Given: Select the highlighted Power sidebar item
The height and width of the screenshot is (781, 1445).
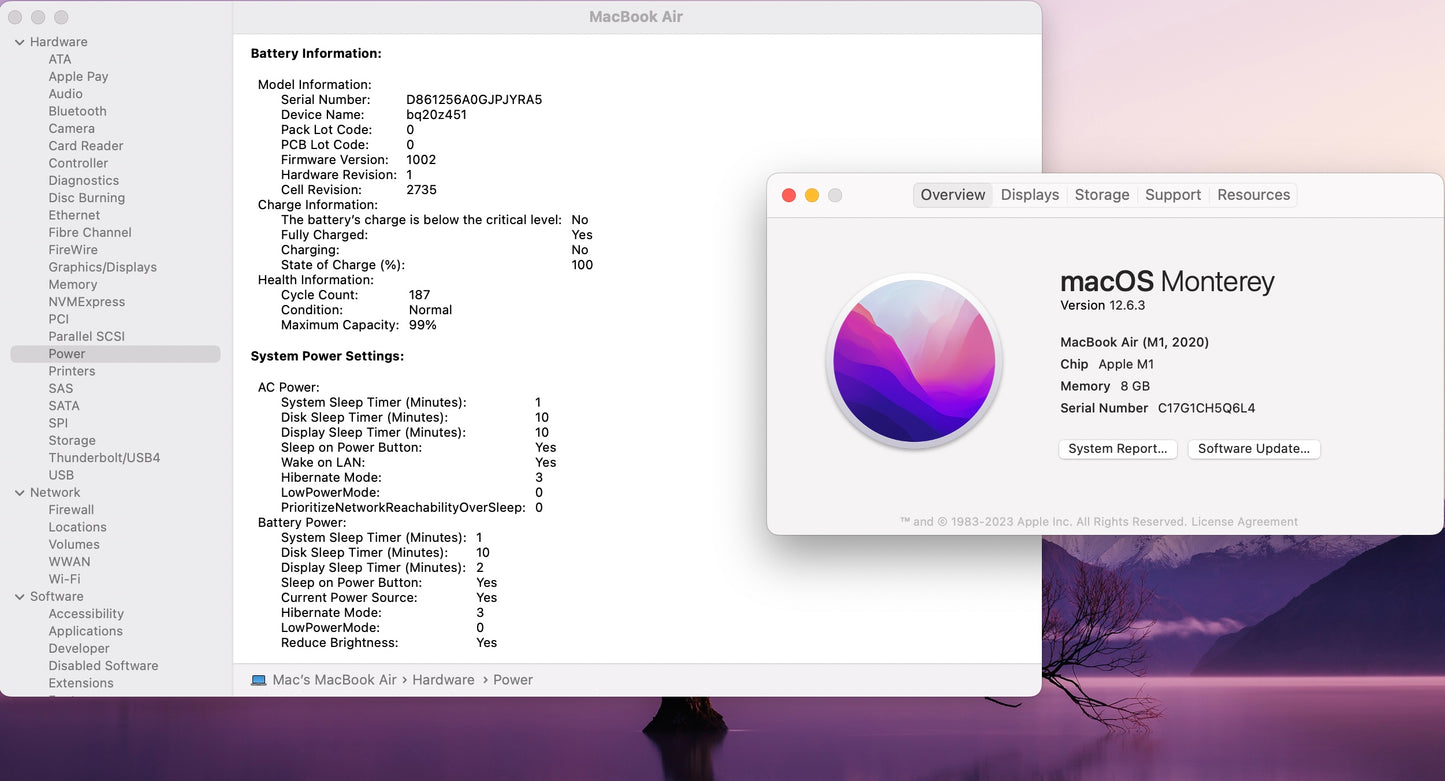Looking at the screenshot, I should [x=115, y=354].
